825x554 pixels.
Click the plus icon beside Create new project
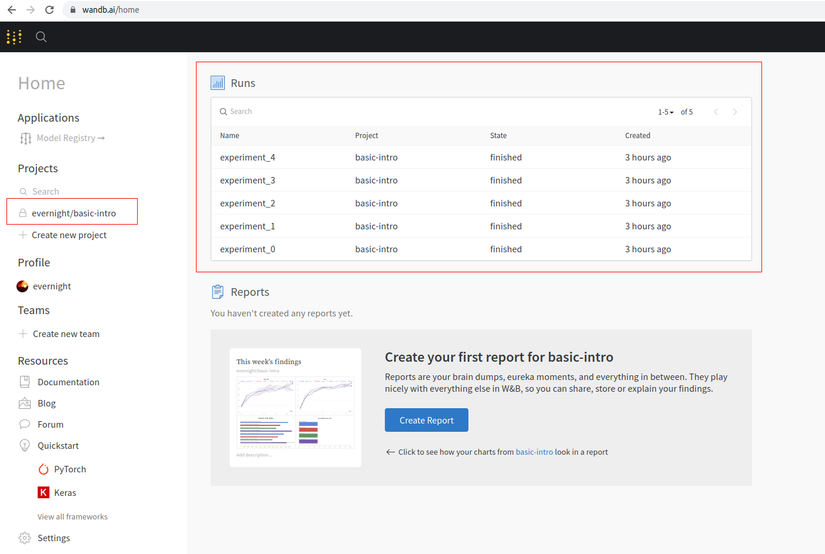pyautogui.click(x=23, y=235)
